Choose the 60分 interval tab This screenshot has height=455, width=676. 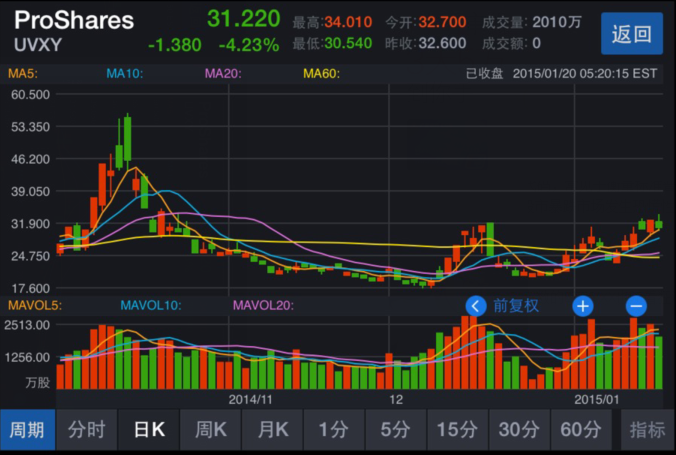coord(581,430)
